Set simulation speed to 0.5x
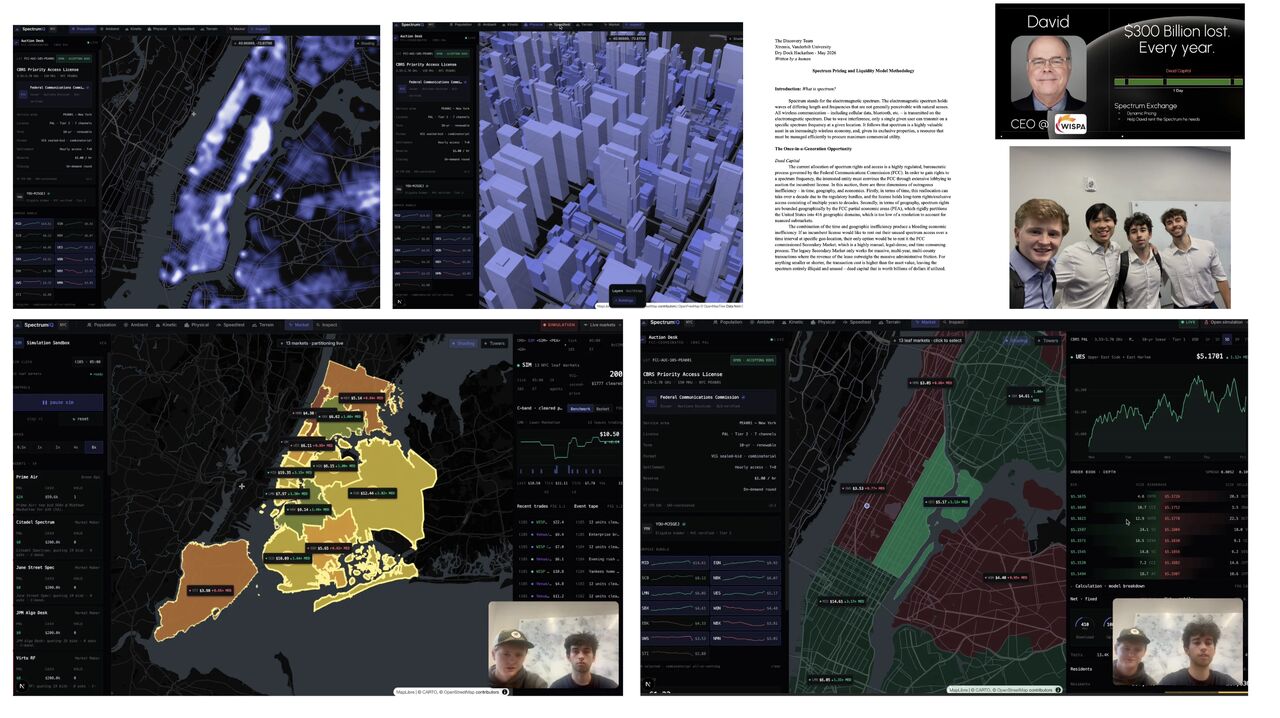Viewport: 1280px width, 718px height. point(22,447)
